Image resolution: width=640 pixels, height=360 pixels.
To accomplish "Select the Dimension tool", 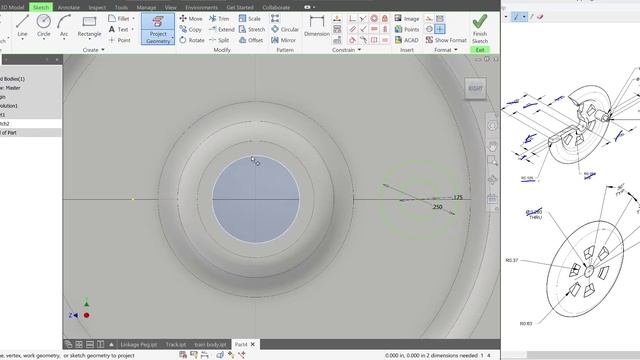I will [317, 26].
